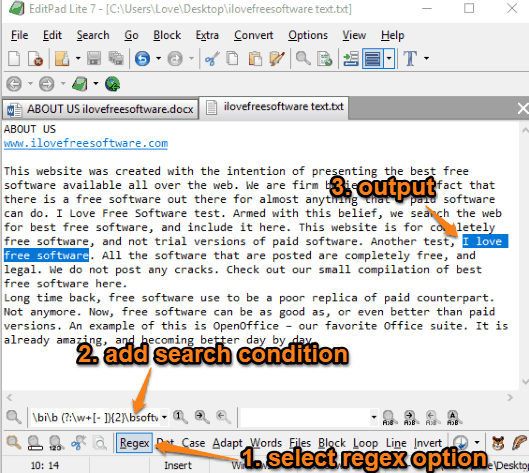Expand the word wrap options dropdown arrow
529x473 pixels.
[x=389, y=59]
